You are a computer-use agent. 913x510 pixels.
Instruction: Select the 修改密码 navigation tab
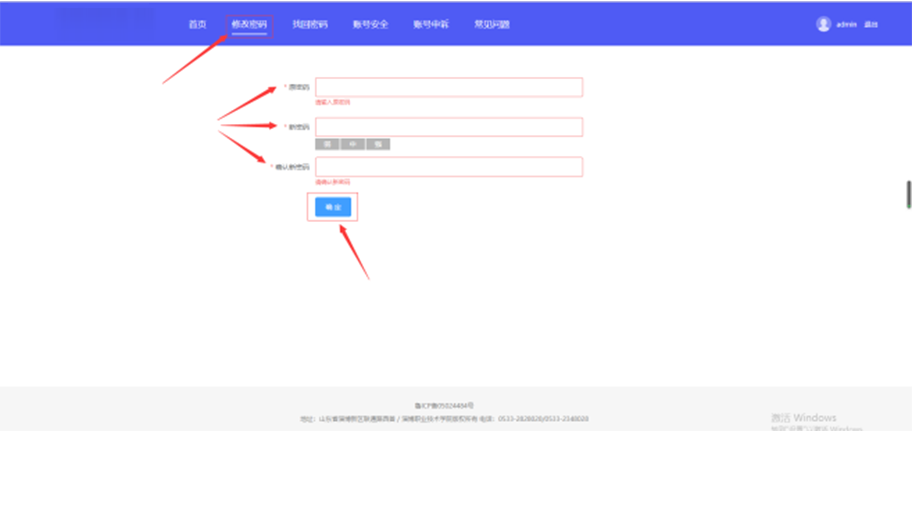249,24
